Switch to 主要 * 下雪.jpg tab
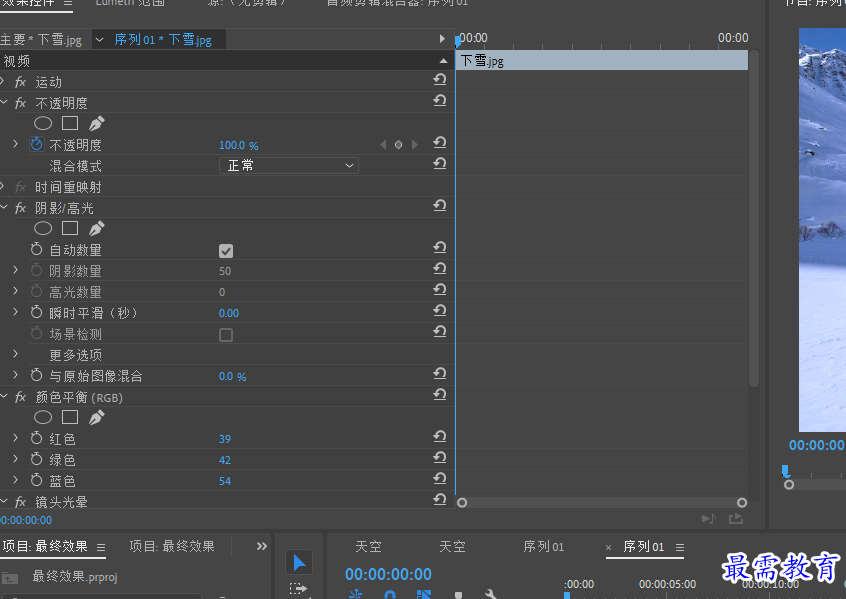Viewport: 846px width, 599px height. 41,40
